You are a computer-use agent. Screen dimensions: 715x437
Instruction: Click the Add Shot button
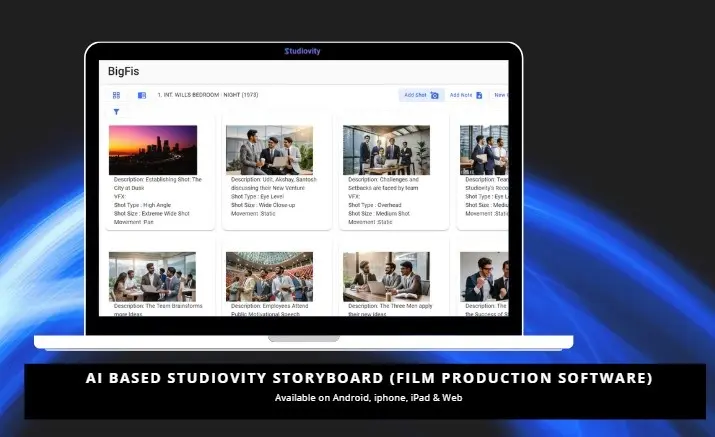coord(421,95)
